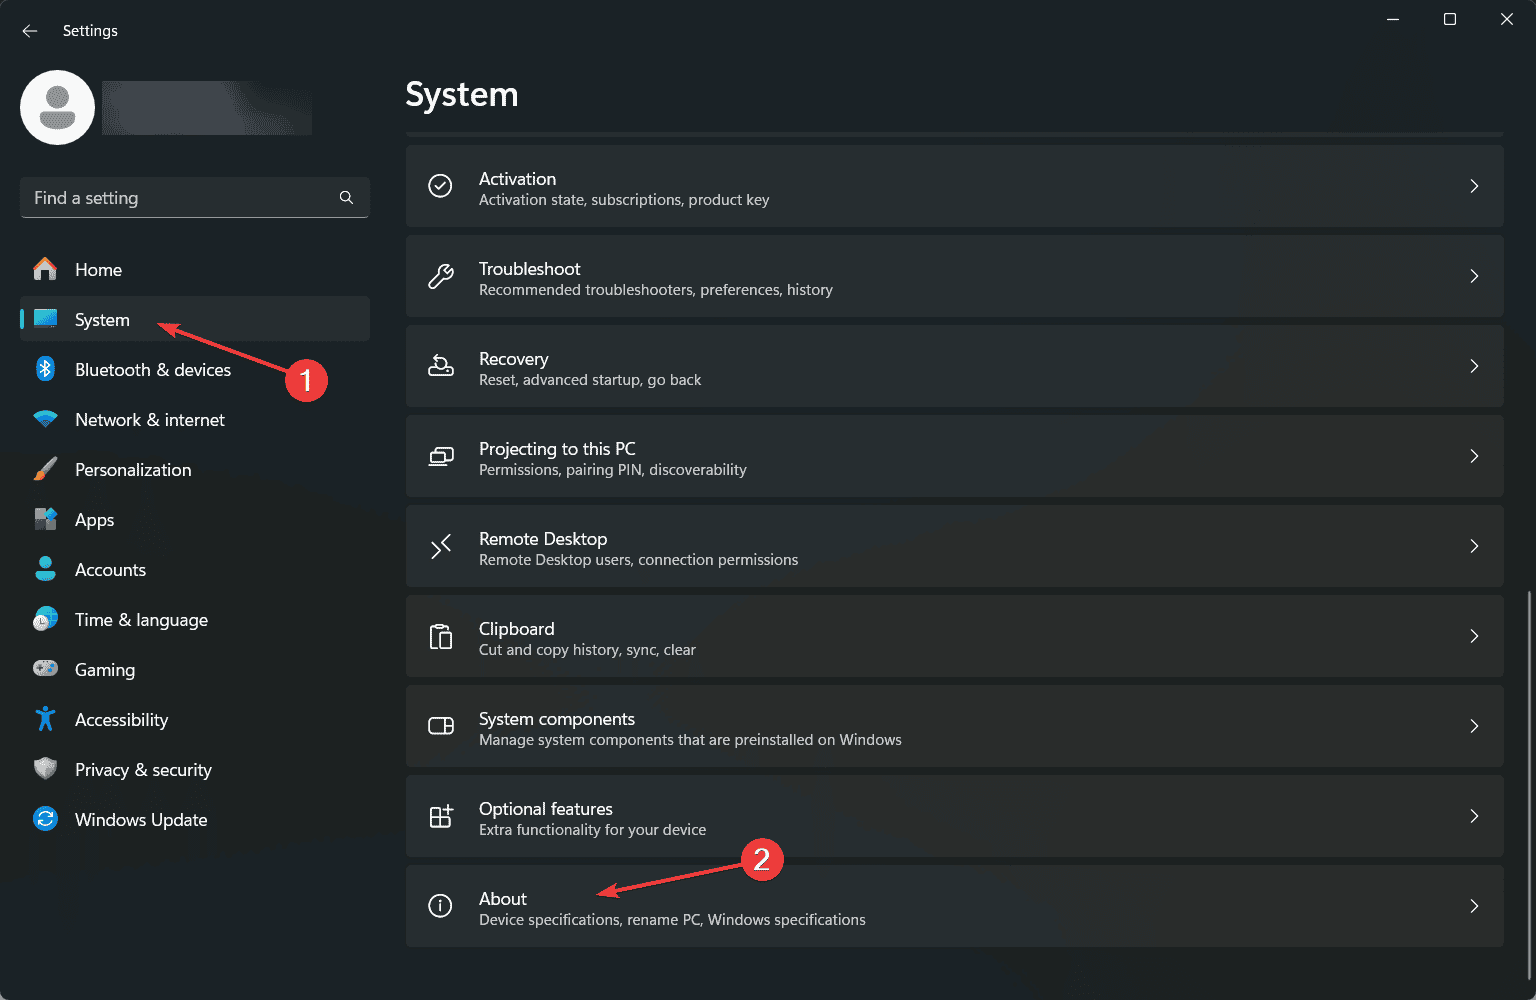Click the Time & language clock icon
This screenshot has width=1536, height=1000.
point(45,619)
